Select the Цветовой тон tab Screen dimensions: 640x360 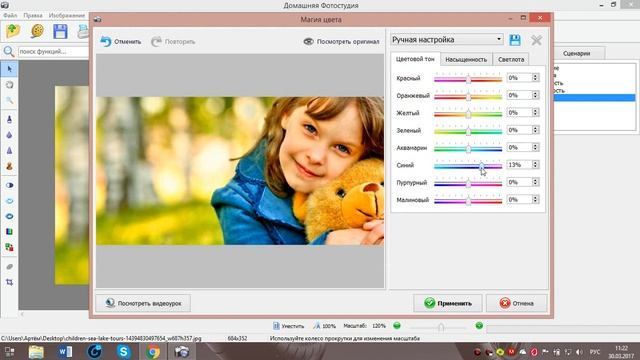tap(415, 59)
